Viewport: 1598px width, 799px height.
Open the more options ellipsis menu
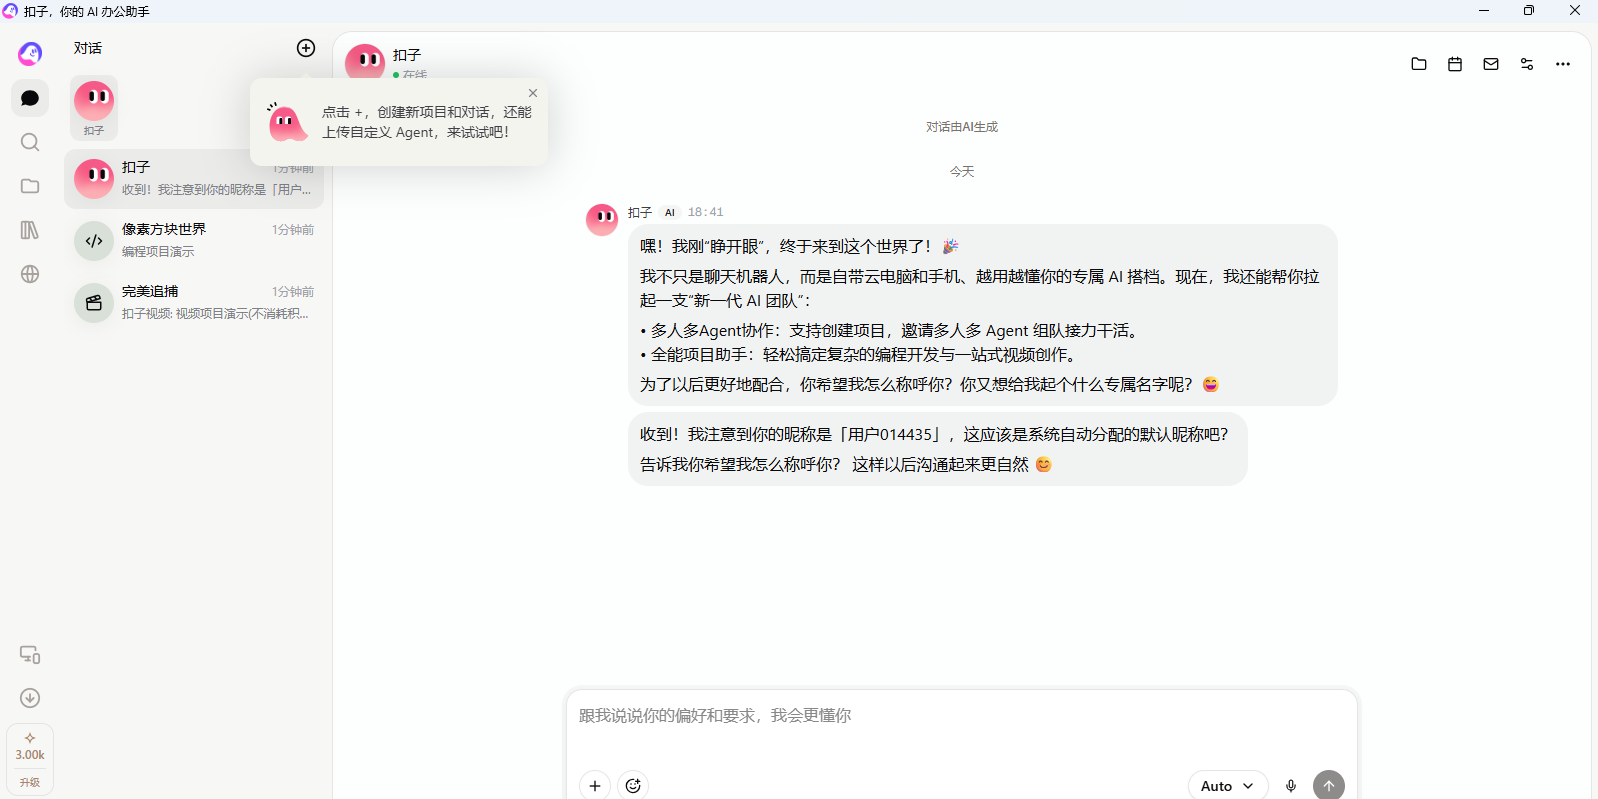1563,64
